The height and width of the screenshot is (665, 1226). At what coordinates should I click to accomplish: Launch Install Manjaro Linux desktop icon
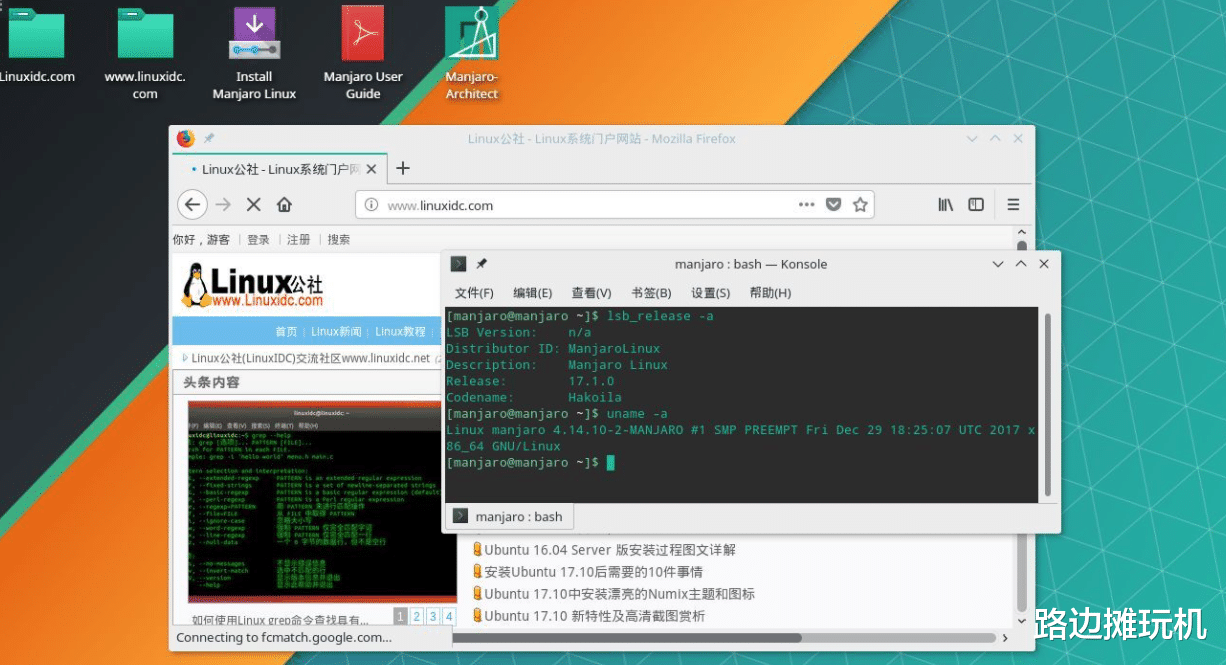click(253, 35)
